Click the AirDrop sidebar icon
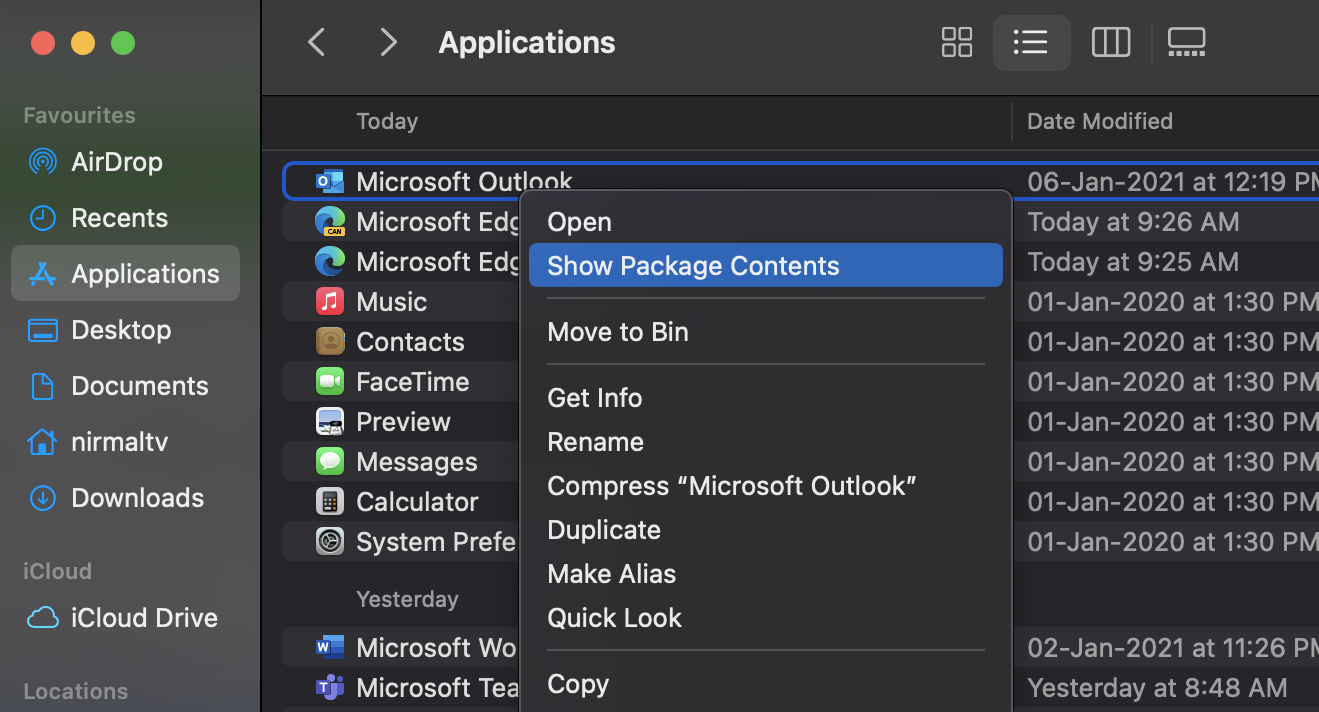Screen dimensions: 1319x712 pyautogui.click(x=43, y=161)
